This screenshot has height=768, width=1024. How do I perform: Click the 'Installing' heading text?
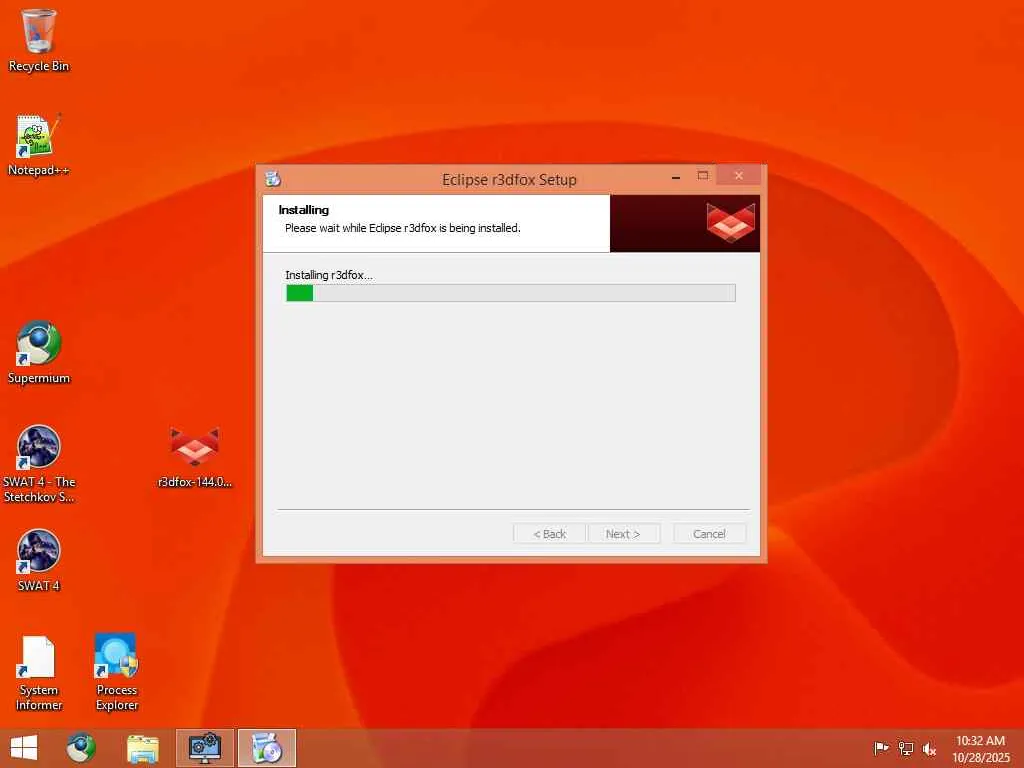tap(304, 210)
